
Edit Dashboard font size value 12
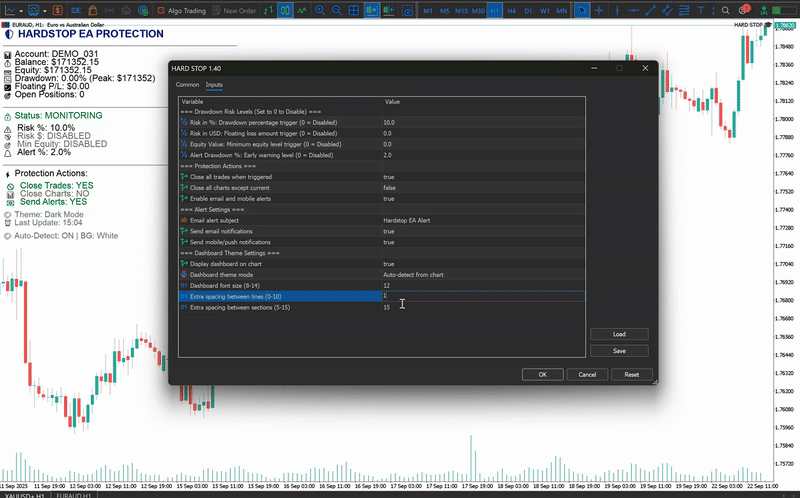pyautogui.click(x=483, y=286)
